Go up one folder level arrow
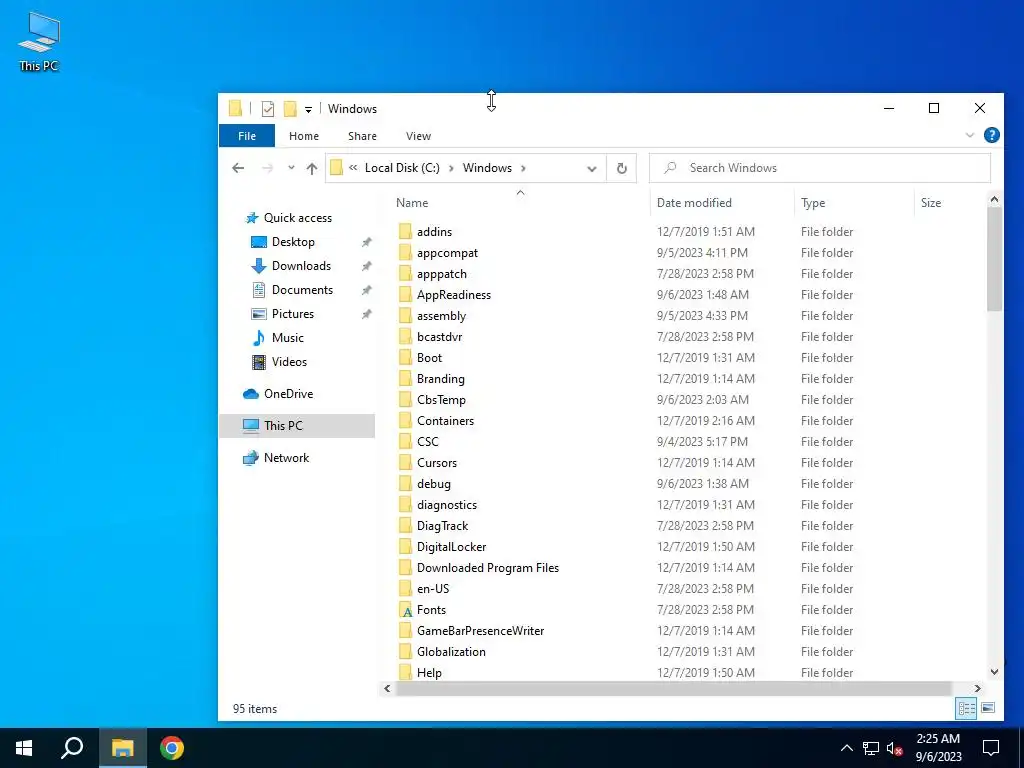Viewport: 1024px width, 768px height. pos(312,168)
